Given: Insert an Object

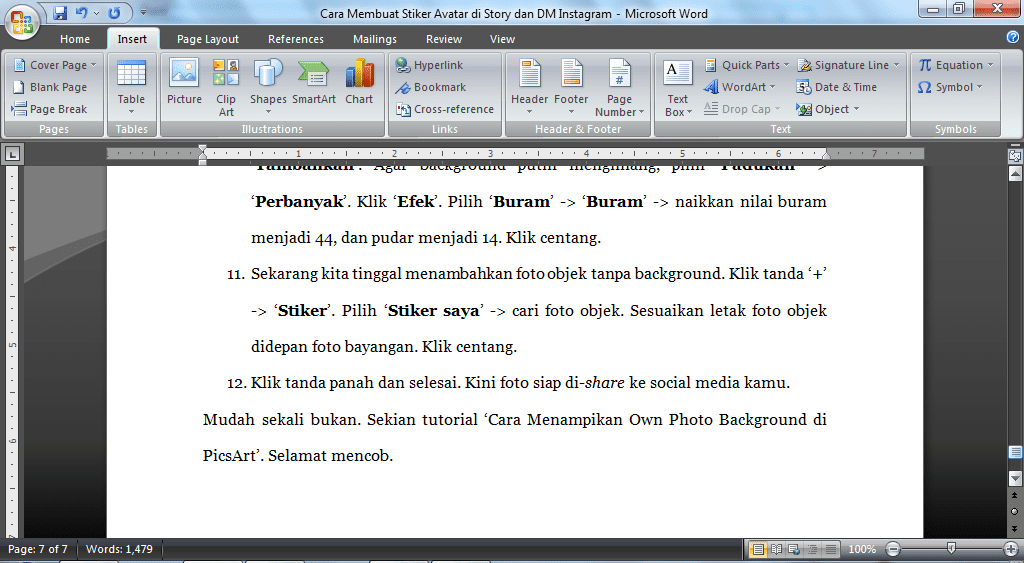Looking at the screenshot, I should coord(828,109).
